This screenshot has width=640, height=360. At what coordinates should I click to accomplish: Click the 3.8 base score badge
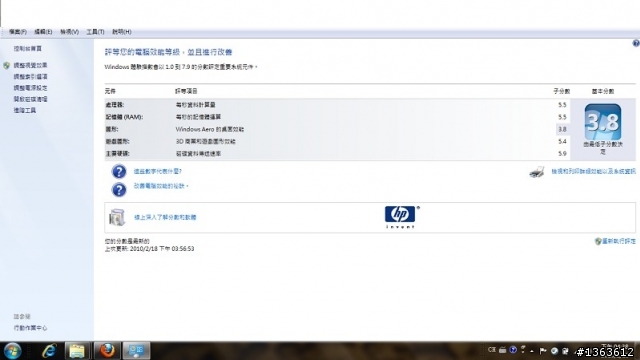pyautogui.click(x=603, y=122)
